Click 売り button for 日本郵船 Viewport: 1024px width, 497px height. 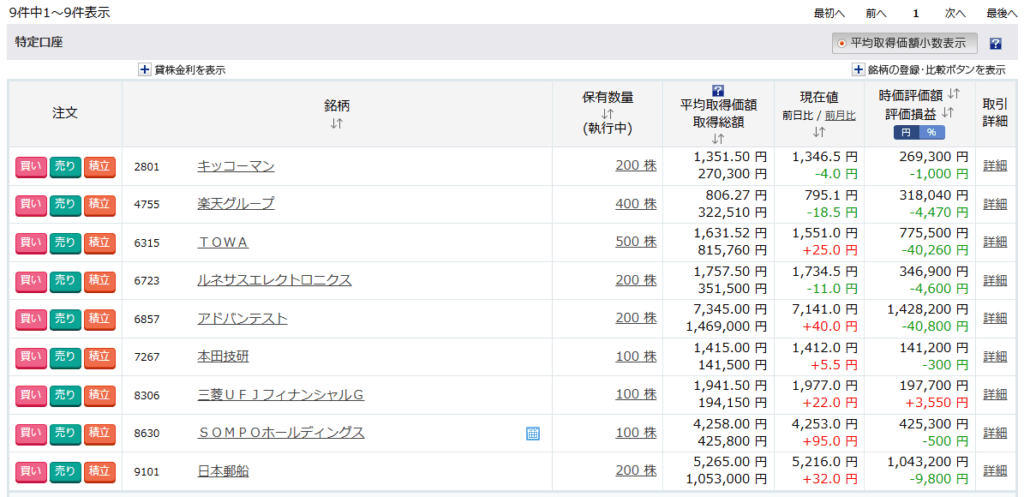[x=65, y=473]
